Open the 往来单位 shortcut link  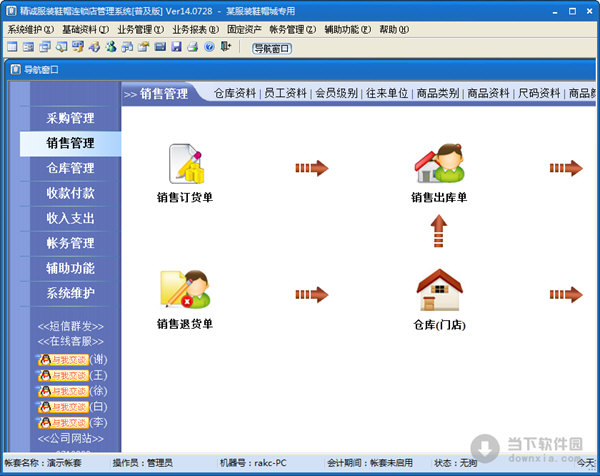(387, 93)
